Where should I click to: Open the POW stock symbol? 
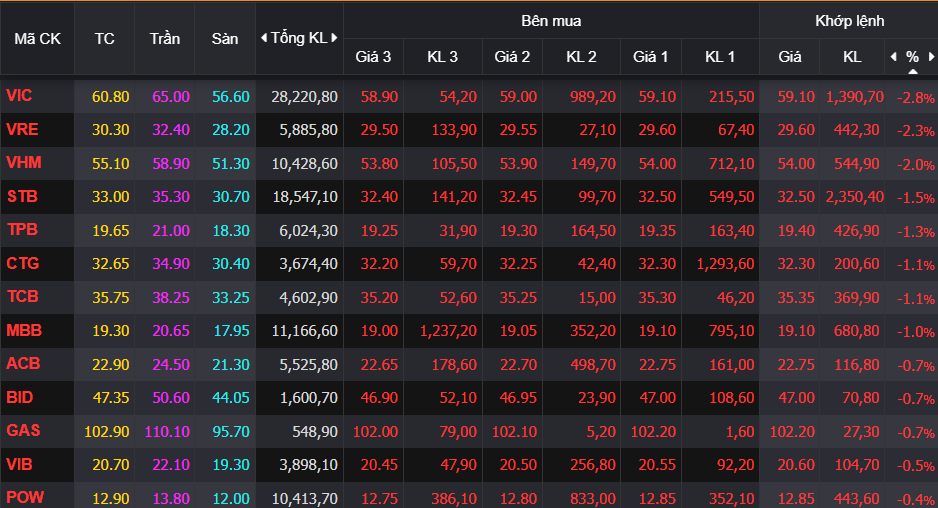[24, 498]
